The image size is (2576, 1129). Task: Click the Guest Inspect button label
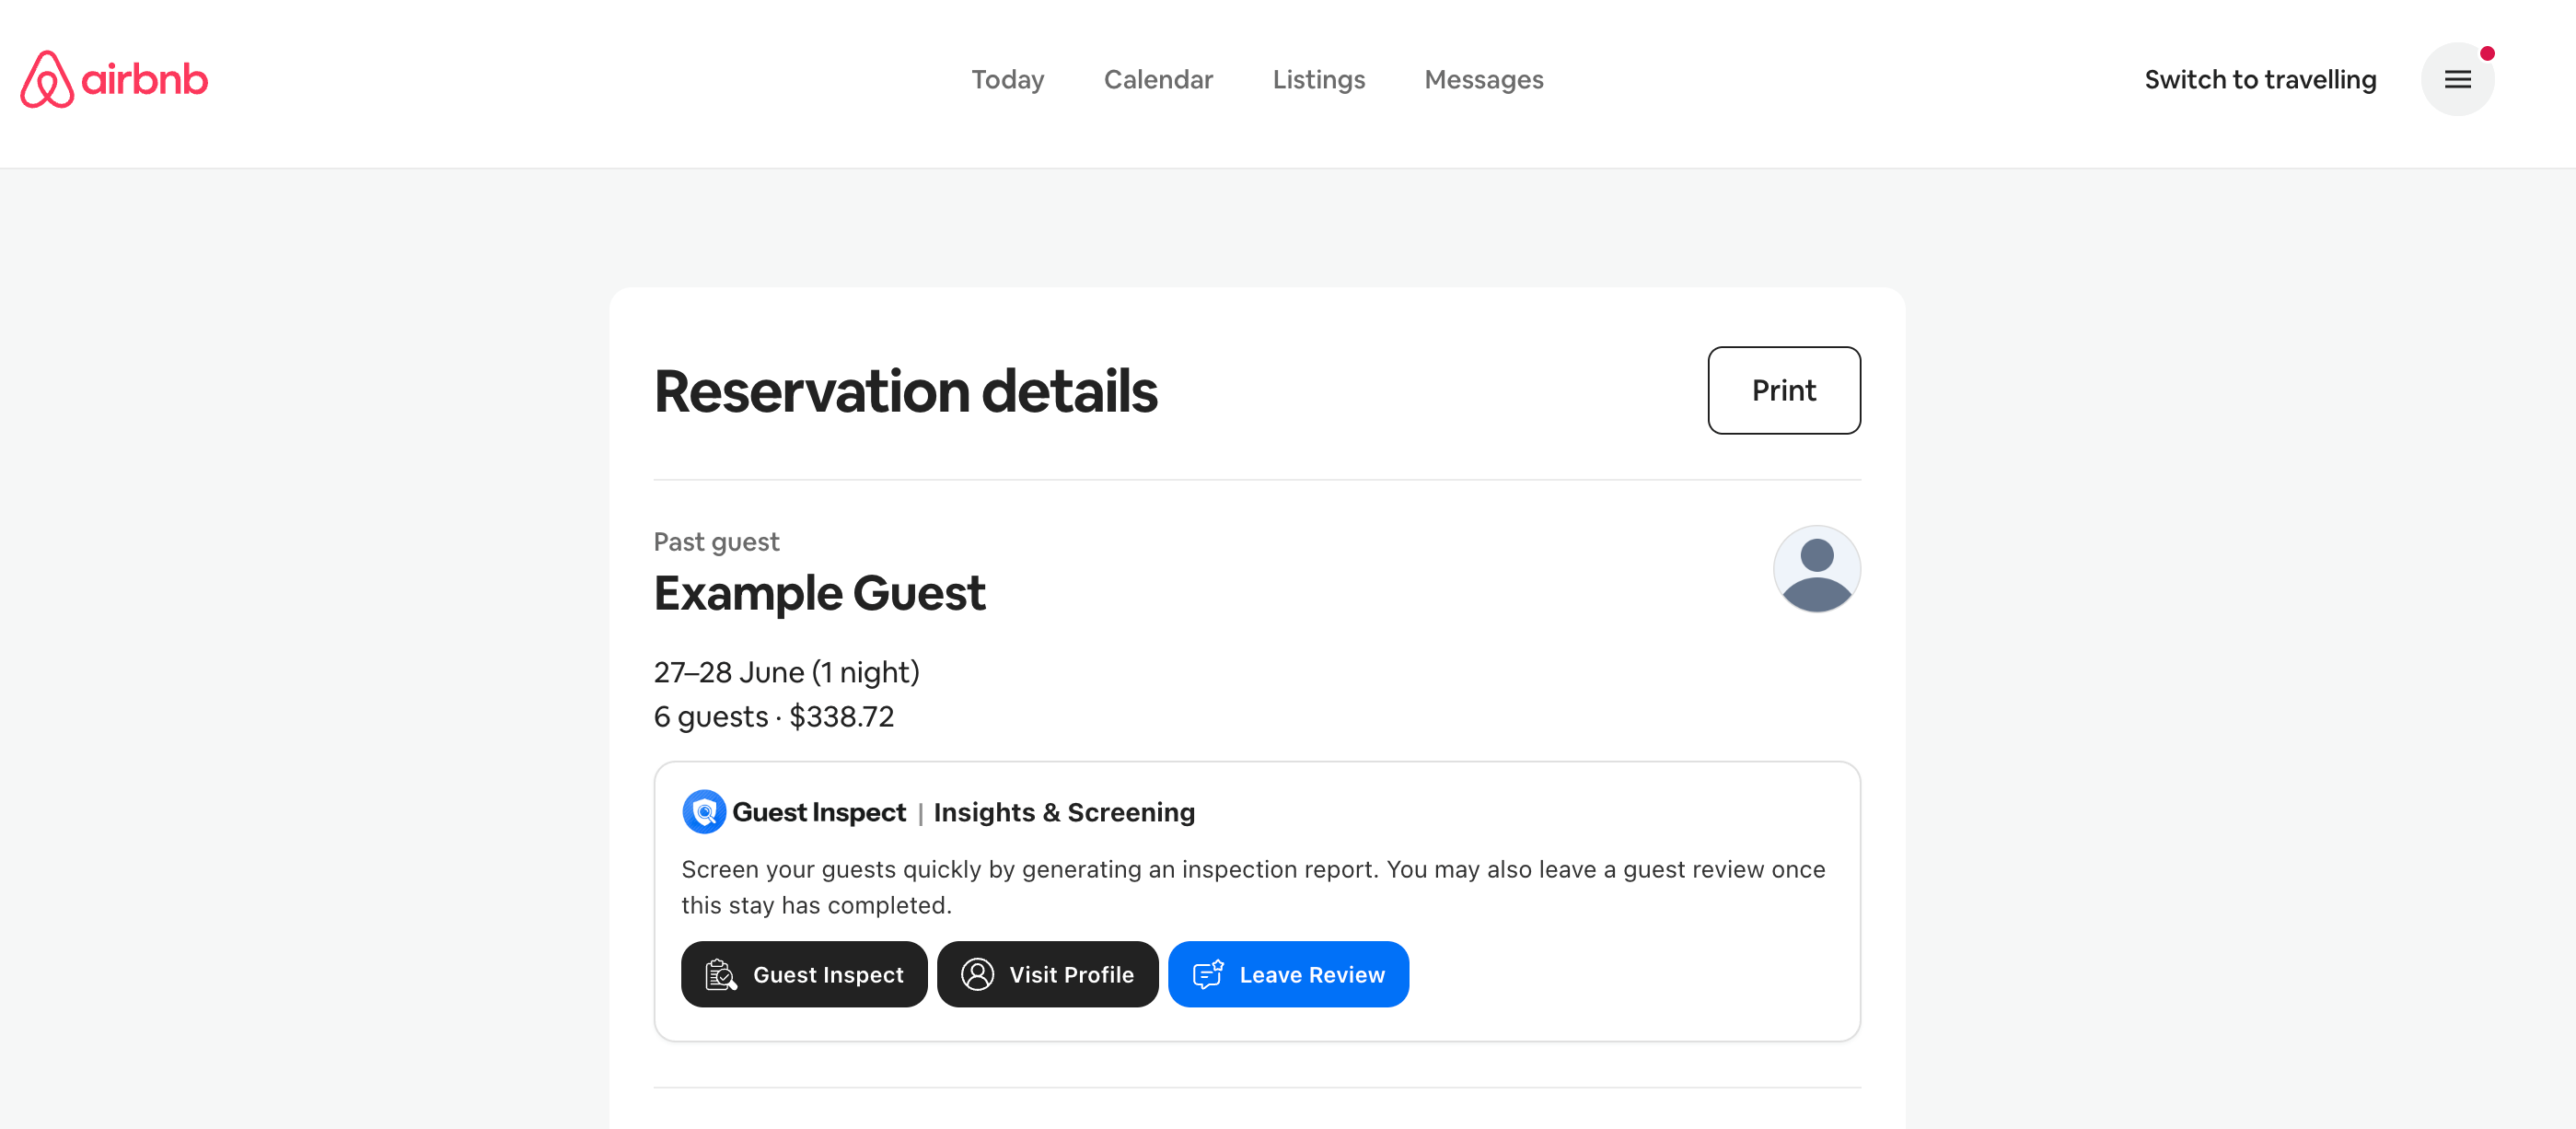[828, 974]
